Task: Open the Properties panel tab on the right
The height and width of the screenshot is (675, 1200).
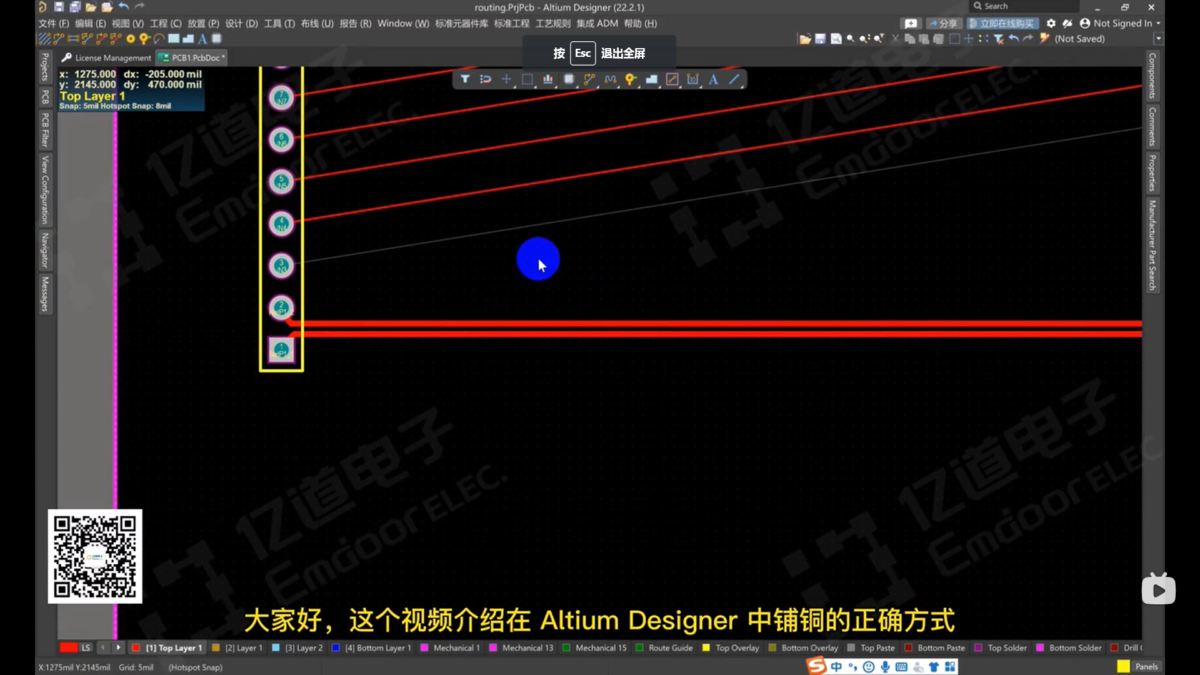Action: pos(1152,172)
